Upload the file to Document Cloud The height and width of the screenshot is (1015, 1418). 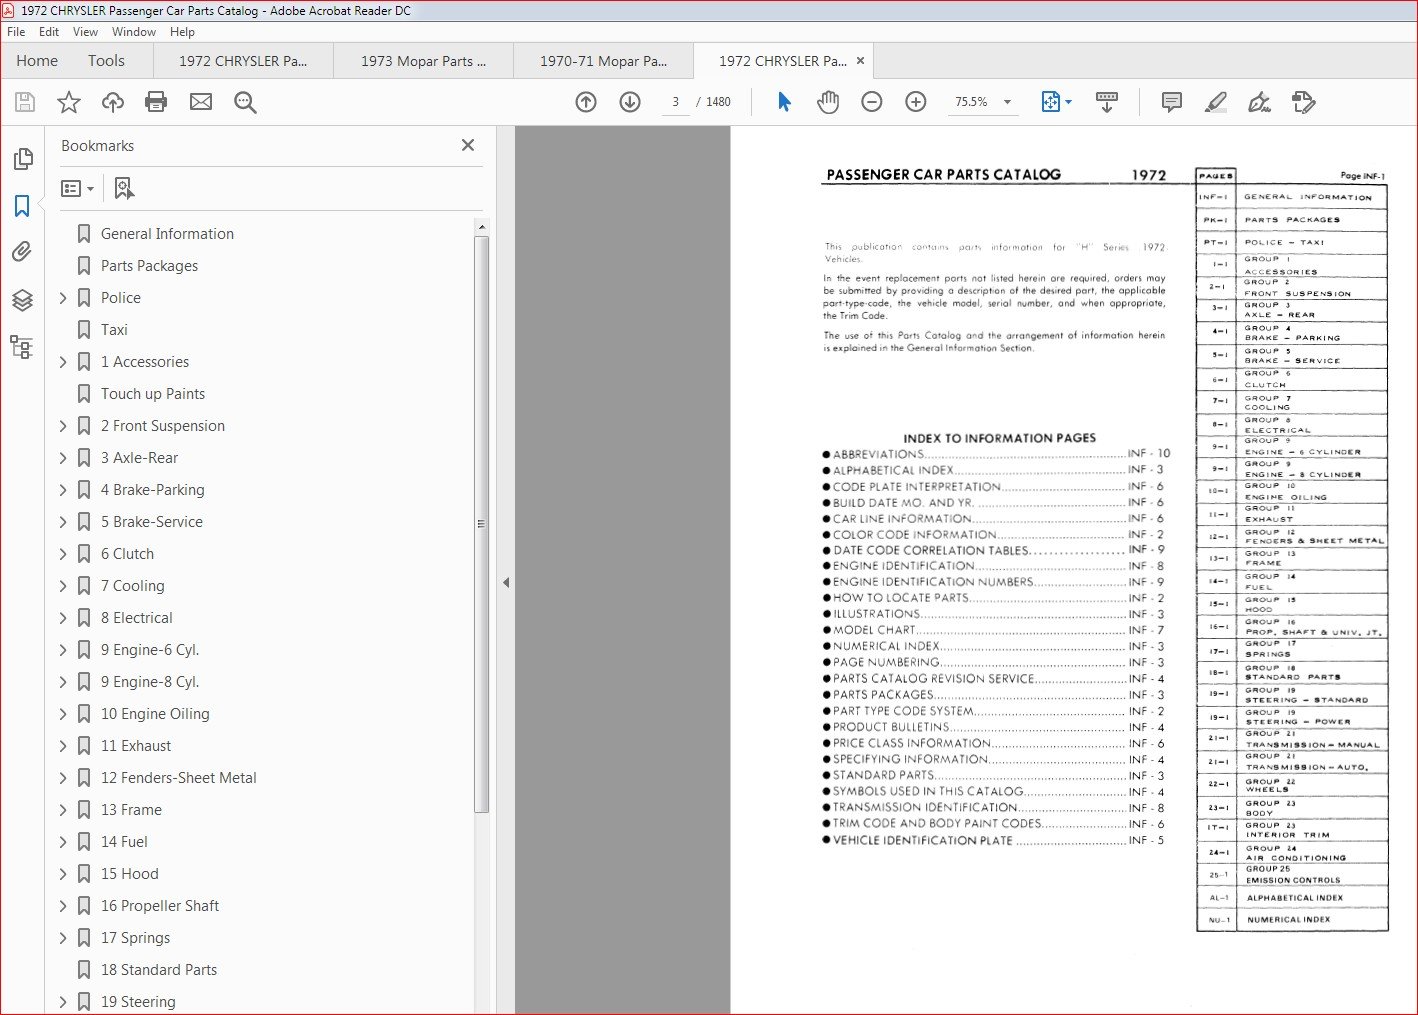[113, 102]
